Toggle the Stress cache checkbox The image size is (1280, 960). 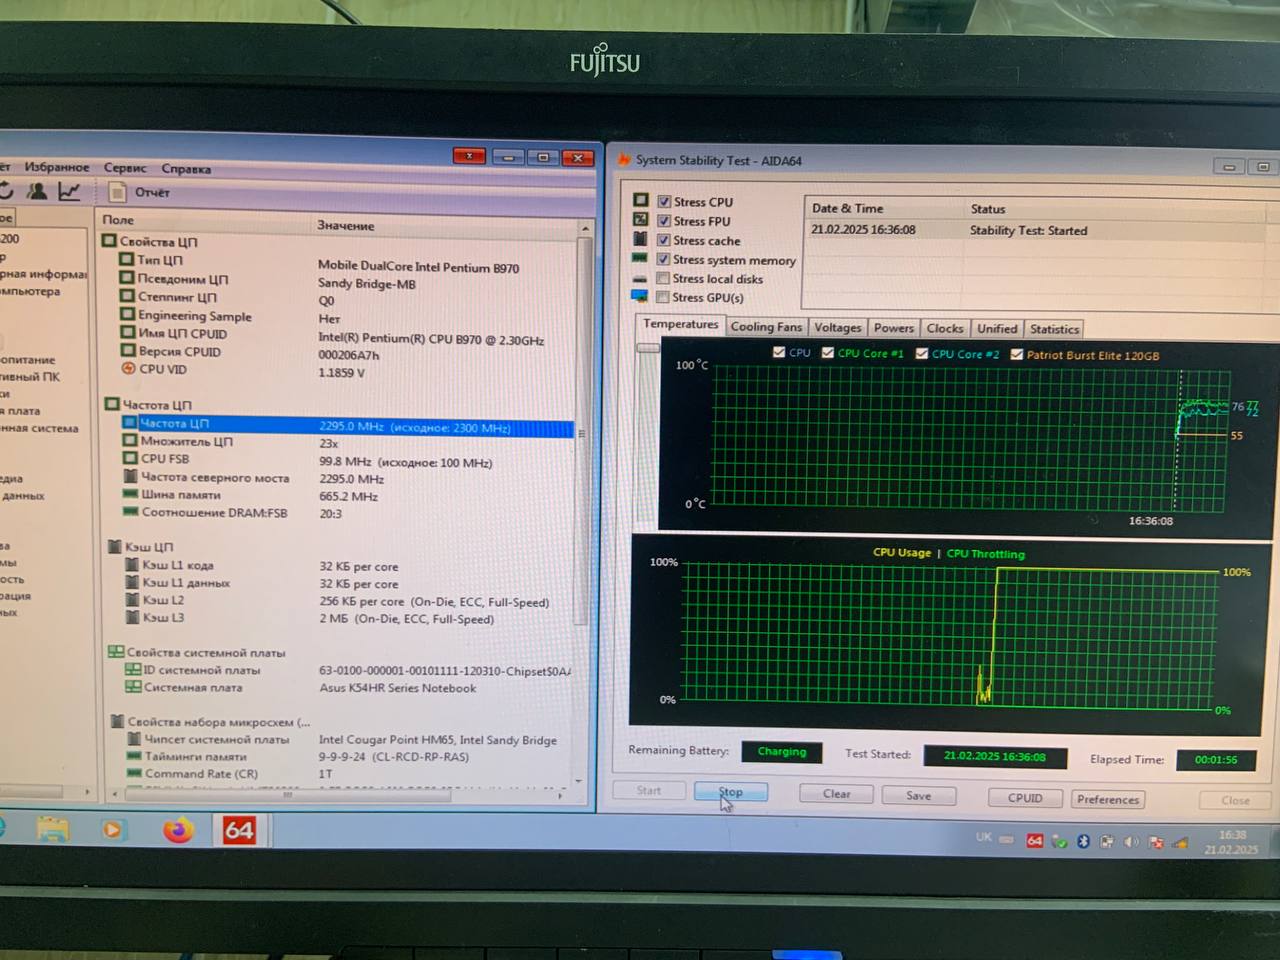coord(664,240)
